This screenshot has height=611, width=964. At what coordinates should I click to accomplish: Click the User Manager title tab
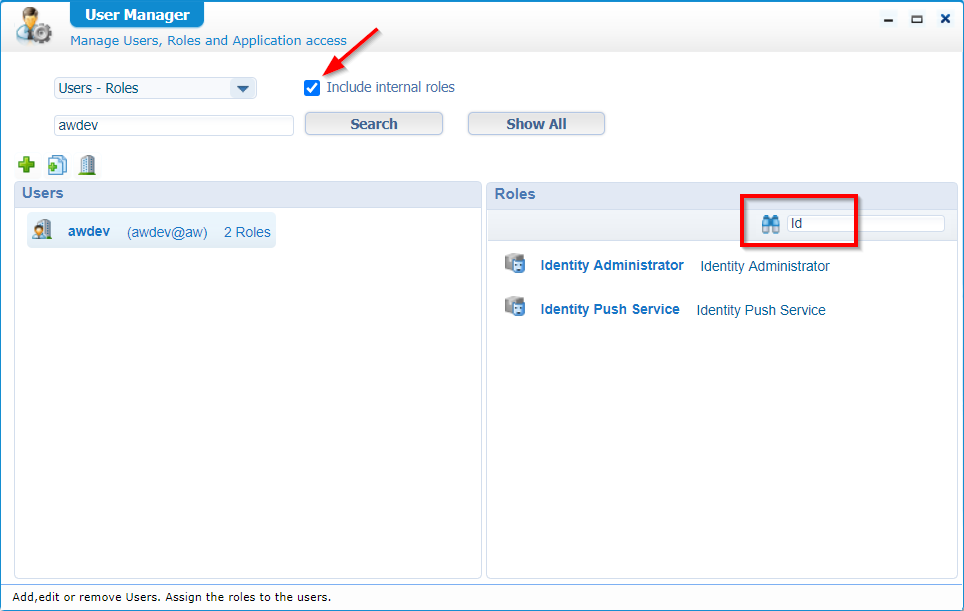click(x=137, y=15)
